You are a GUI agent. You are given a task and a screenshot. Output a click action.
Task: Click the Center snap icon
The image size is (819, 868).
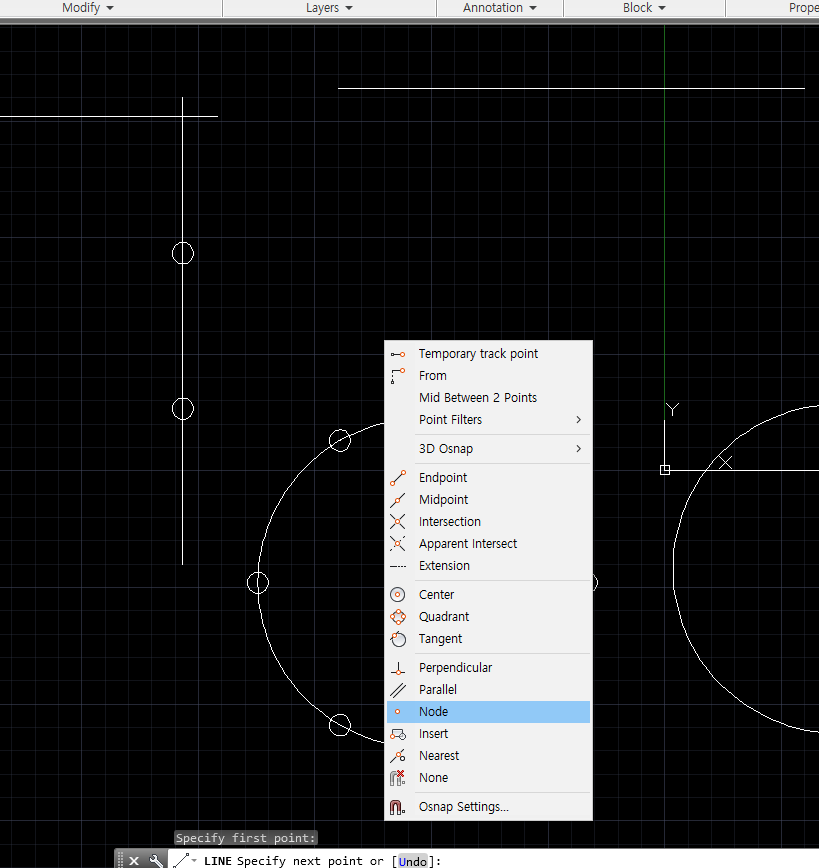pyautogui.click(x=398, y=595)
